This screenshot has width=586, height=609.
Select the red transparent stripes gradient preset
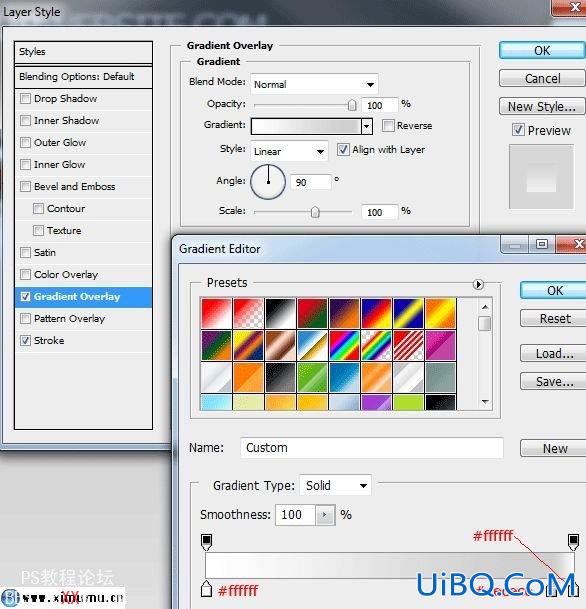[x=408, y=345]
